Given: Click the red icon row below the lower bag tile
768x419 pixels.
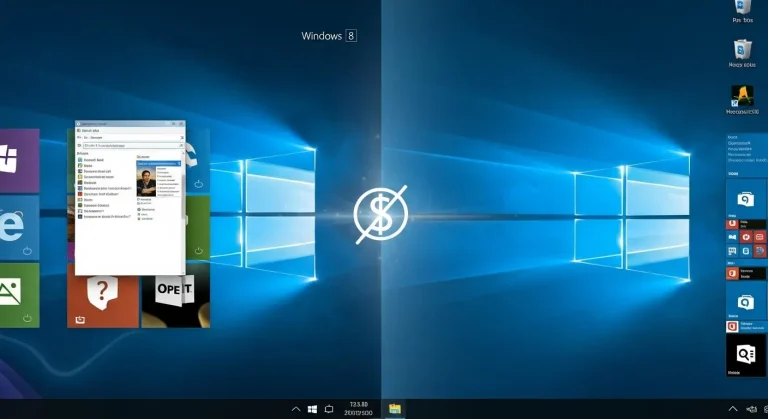Looking at the screenshot, I should pos(745,326).
